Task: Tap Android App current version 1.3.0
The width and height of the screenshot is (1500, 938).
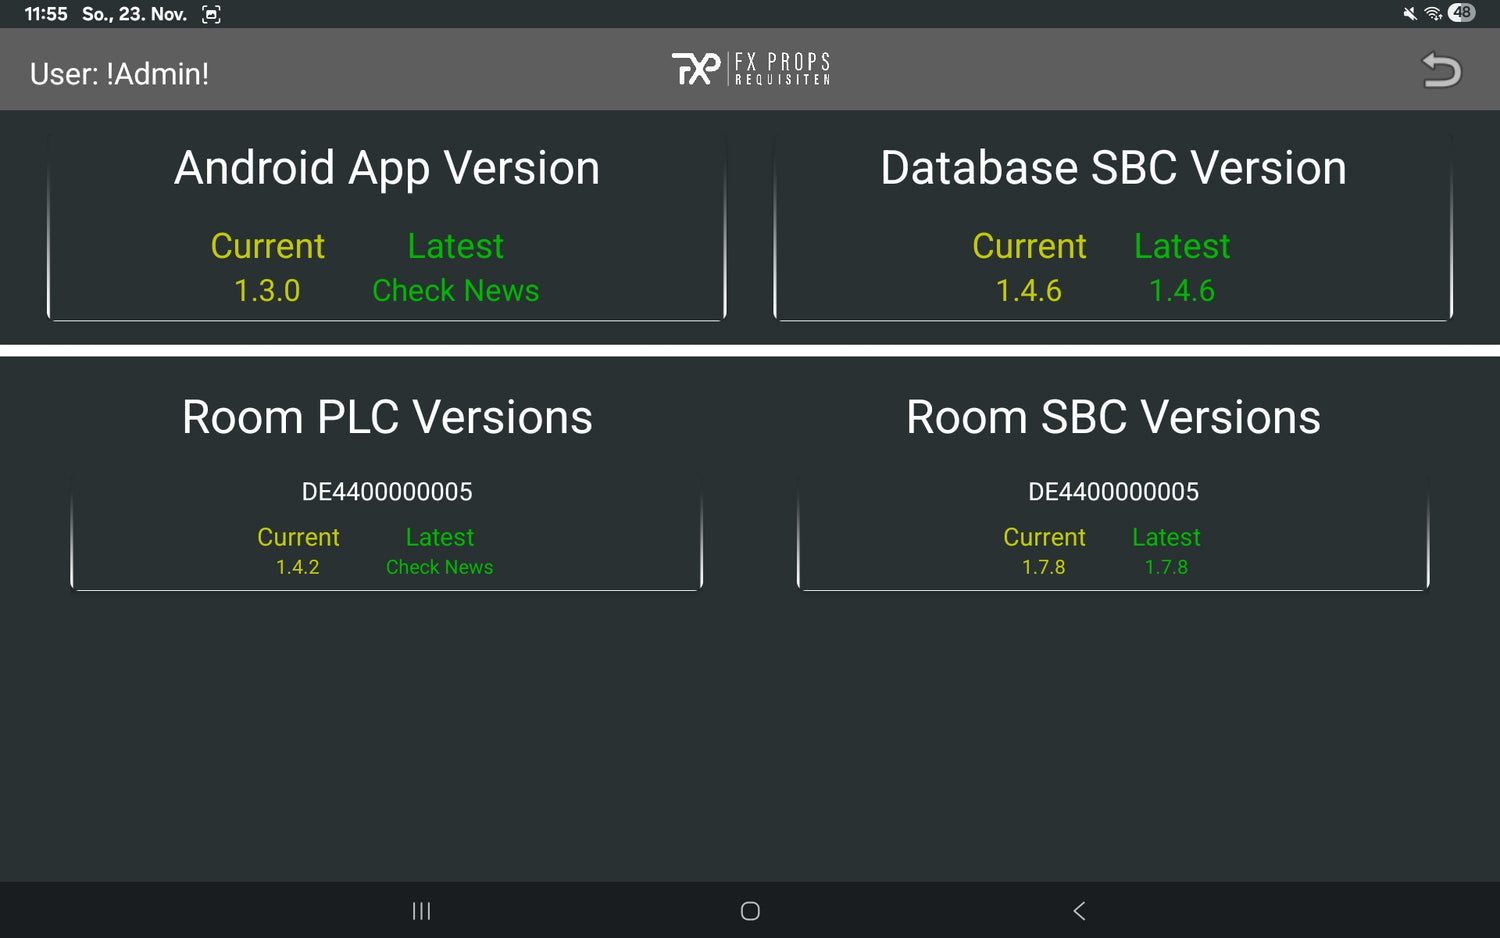Action: 267,290
